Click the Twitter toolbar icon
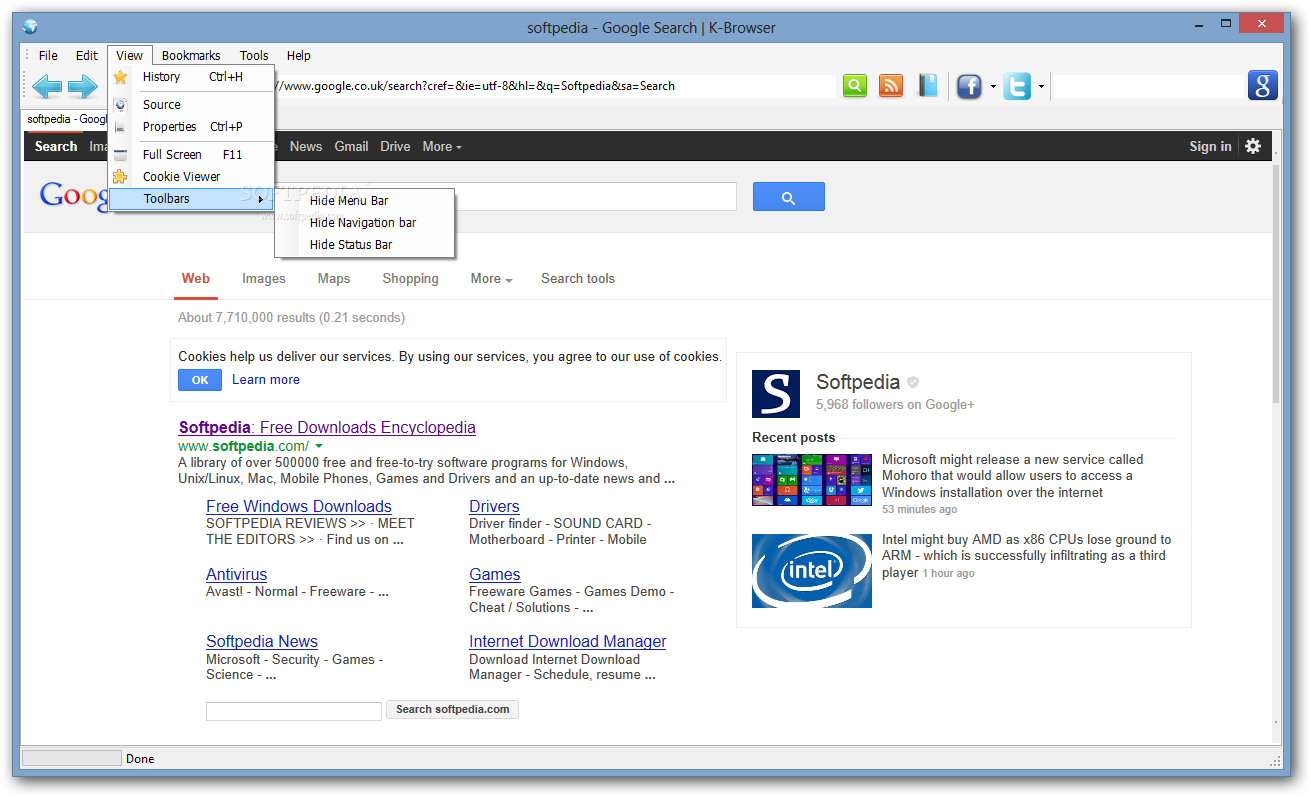 click(x=1017, y=87)
